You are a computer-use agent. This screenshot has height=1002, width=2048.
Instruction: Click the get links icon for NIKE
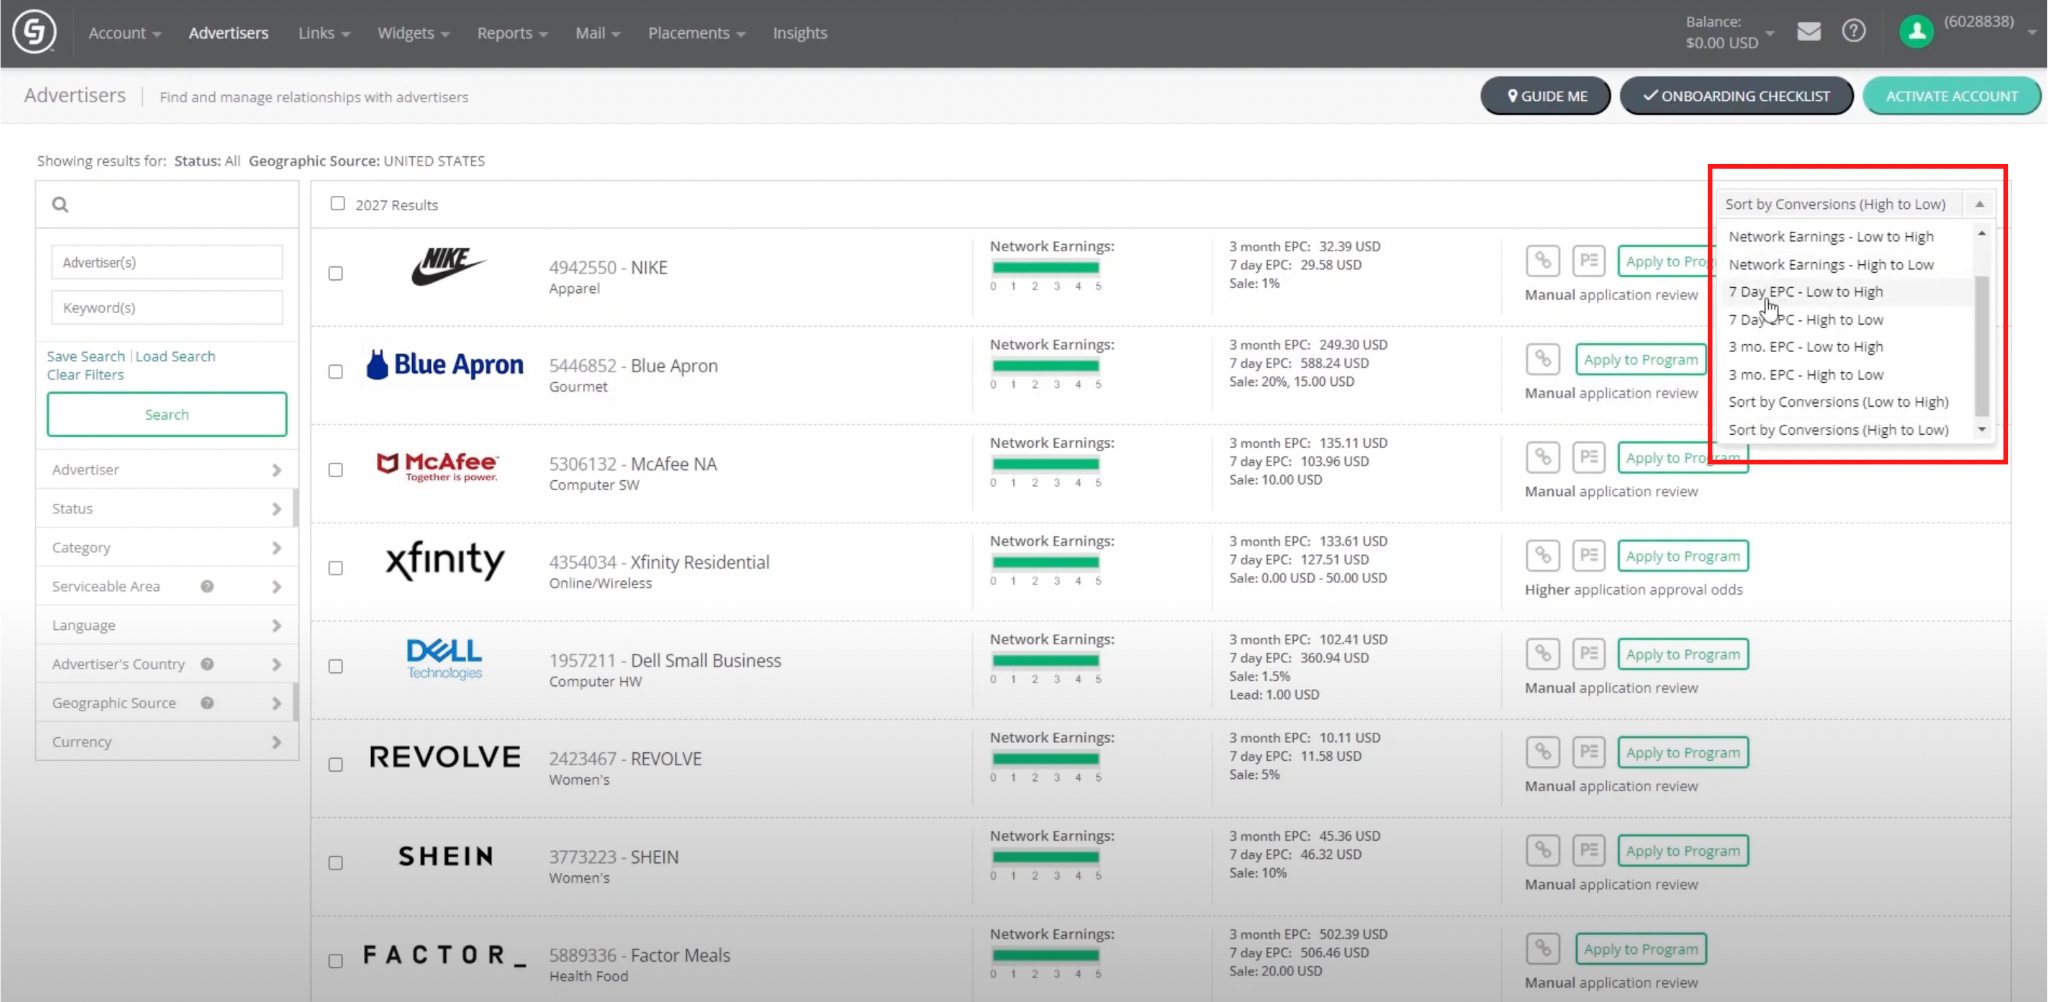1543,261
